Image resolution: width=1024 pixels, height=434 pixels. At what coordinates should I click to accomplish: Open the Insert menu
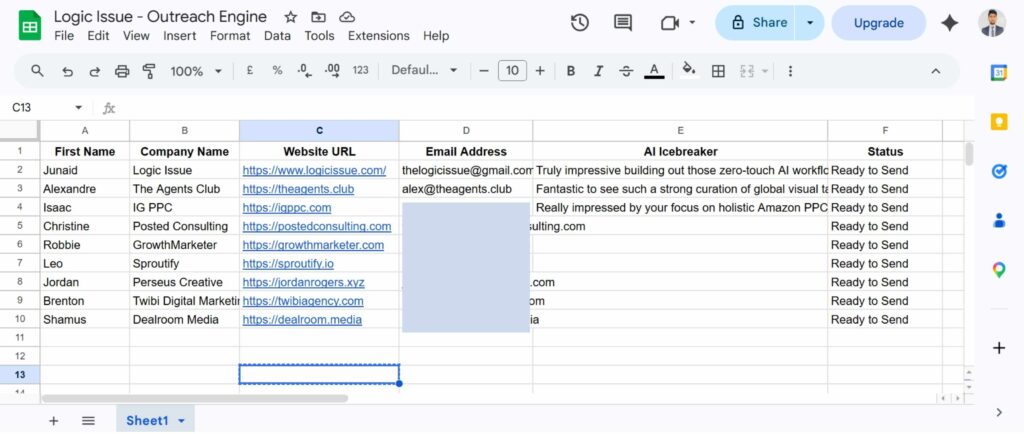tap(180, 36)
